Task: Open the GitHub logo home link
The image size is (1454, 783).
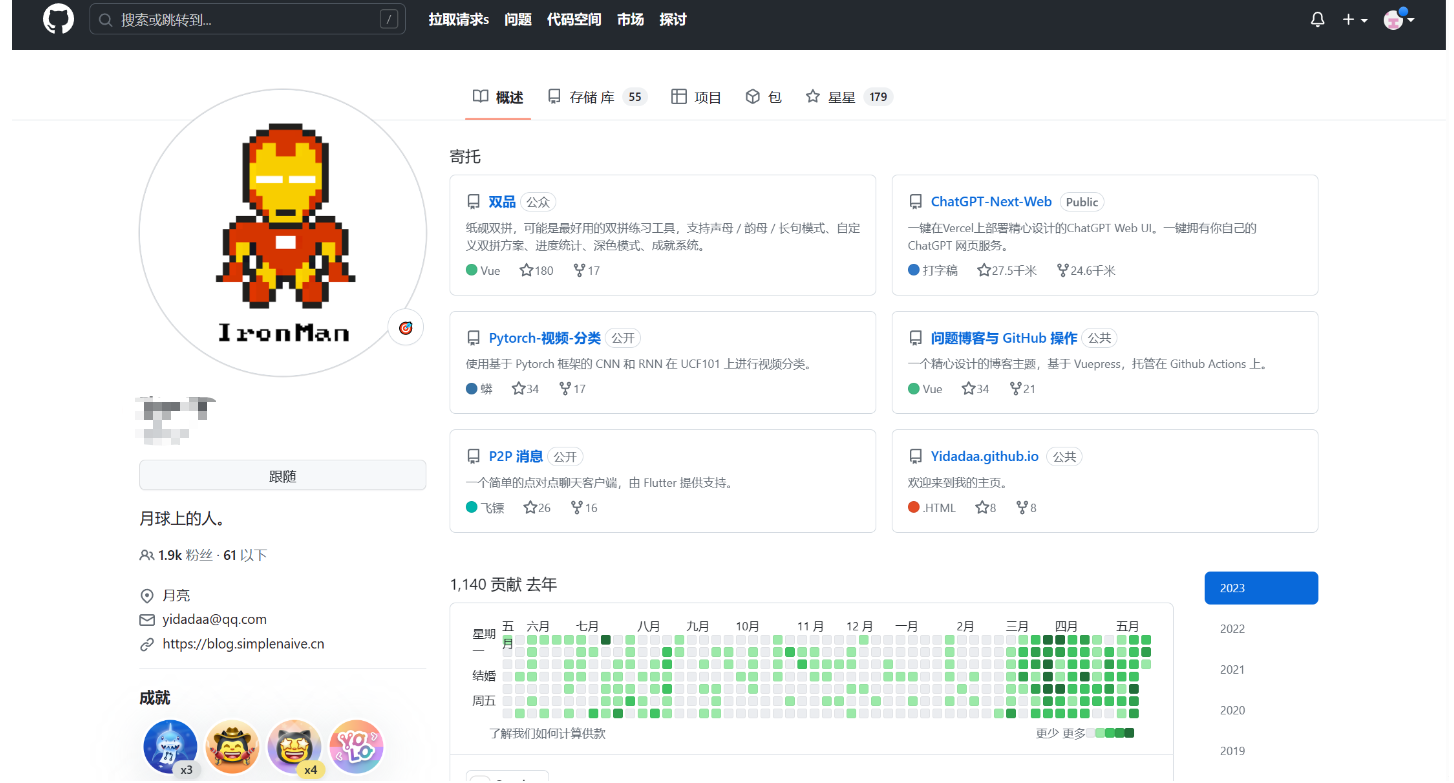Action: point(59,19)
